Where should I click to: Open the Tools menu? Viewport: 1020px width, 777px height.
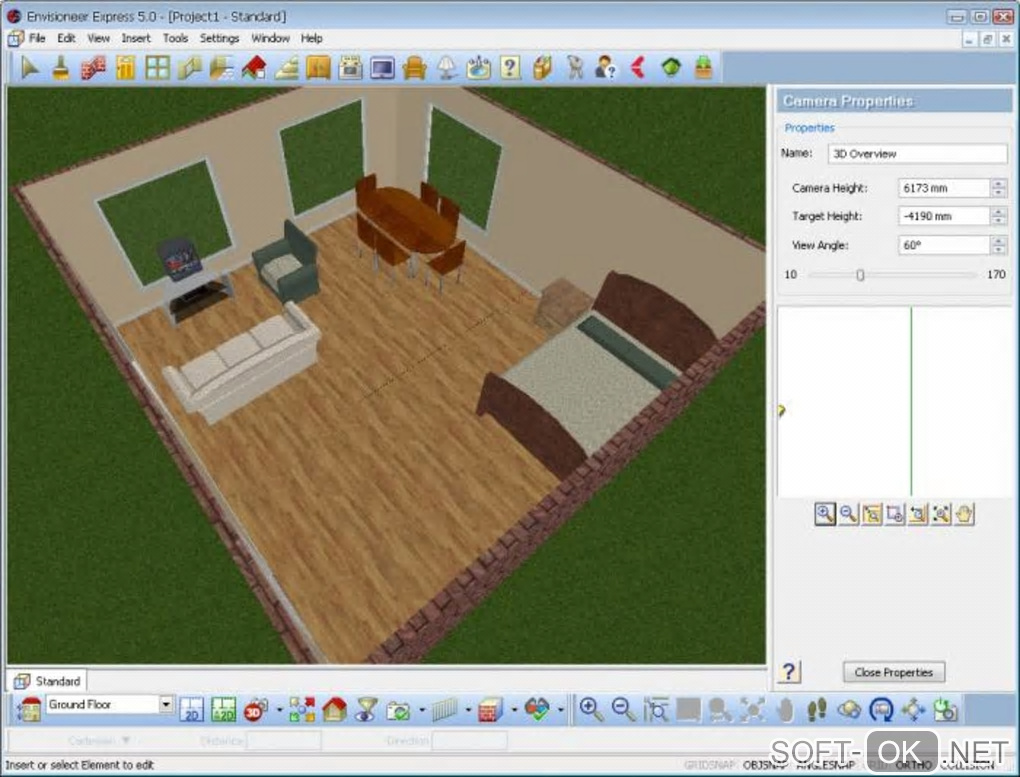pyautogui.click(x=175, y=38)
